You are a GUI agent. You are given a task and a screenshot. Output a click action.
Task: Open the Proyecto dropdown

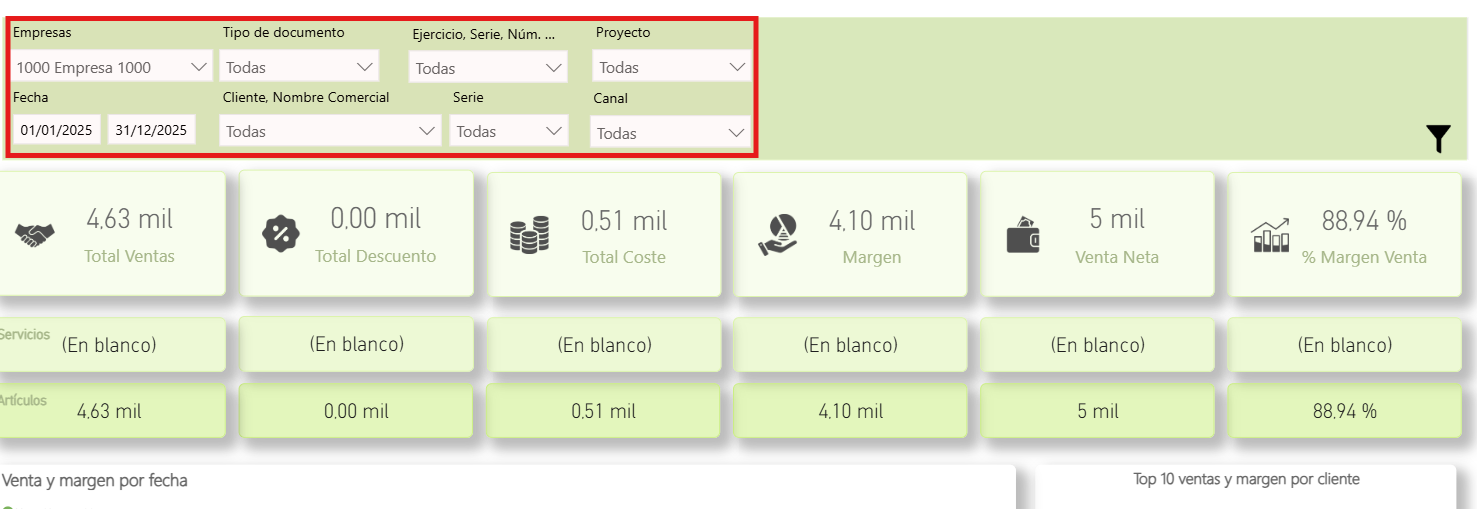[x=671, y=68]
